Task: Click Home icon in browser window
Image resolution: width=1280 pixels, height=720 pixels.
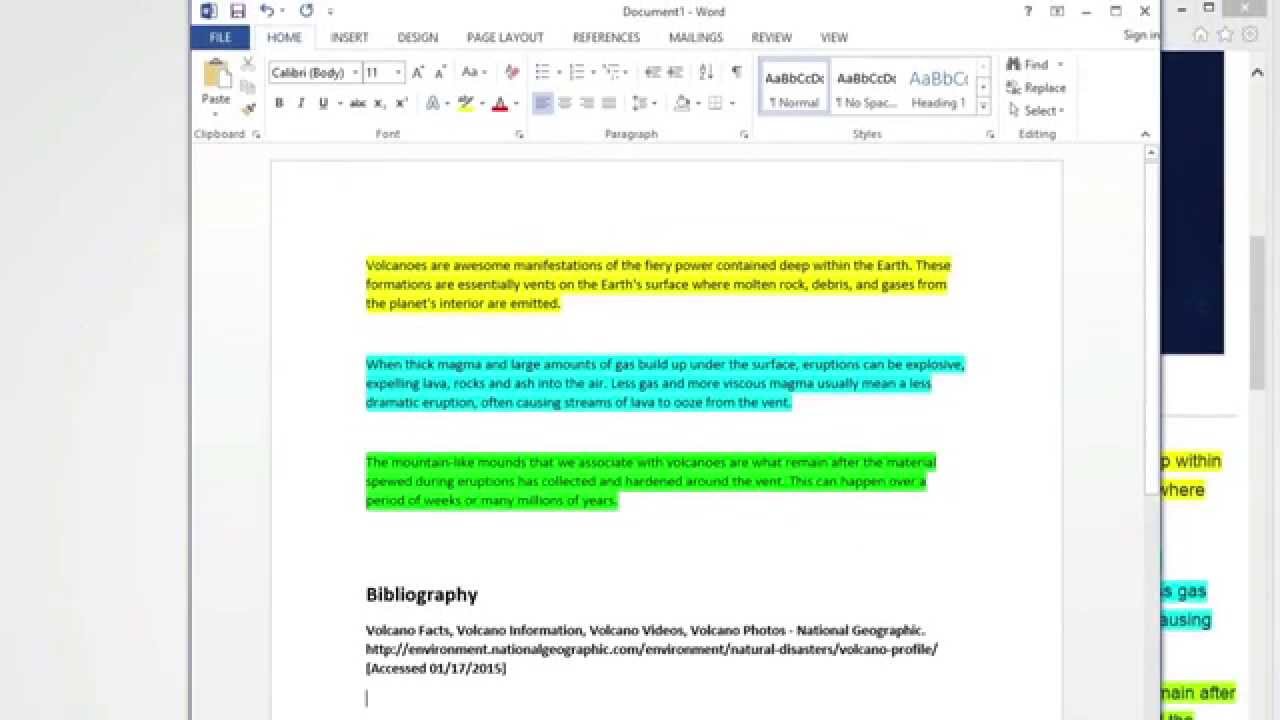Action: click(x=1201, y=34)
